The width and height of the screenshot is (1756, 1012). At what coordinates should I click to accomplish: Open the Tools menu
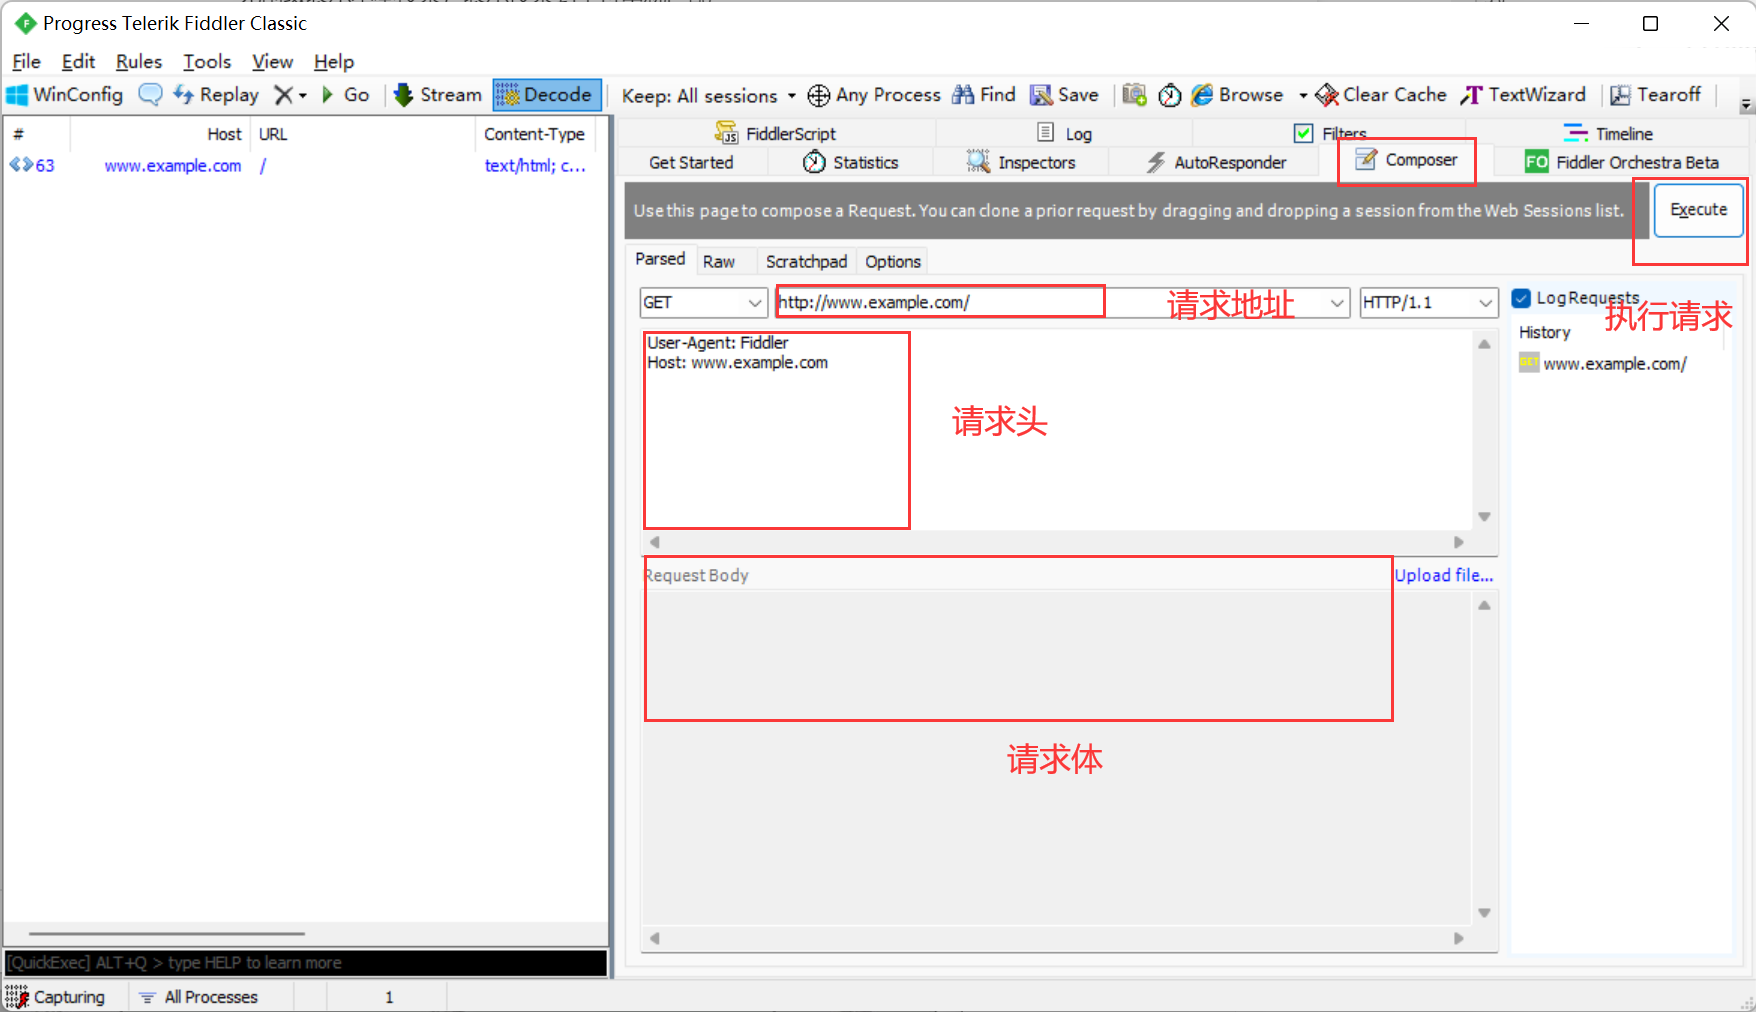pos(207,61)
